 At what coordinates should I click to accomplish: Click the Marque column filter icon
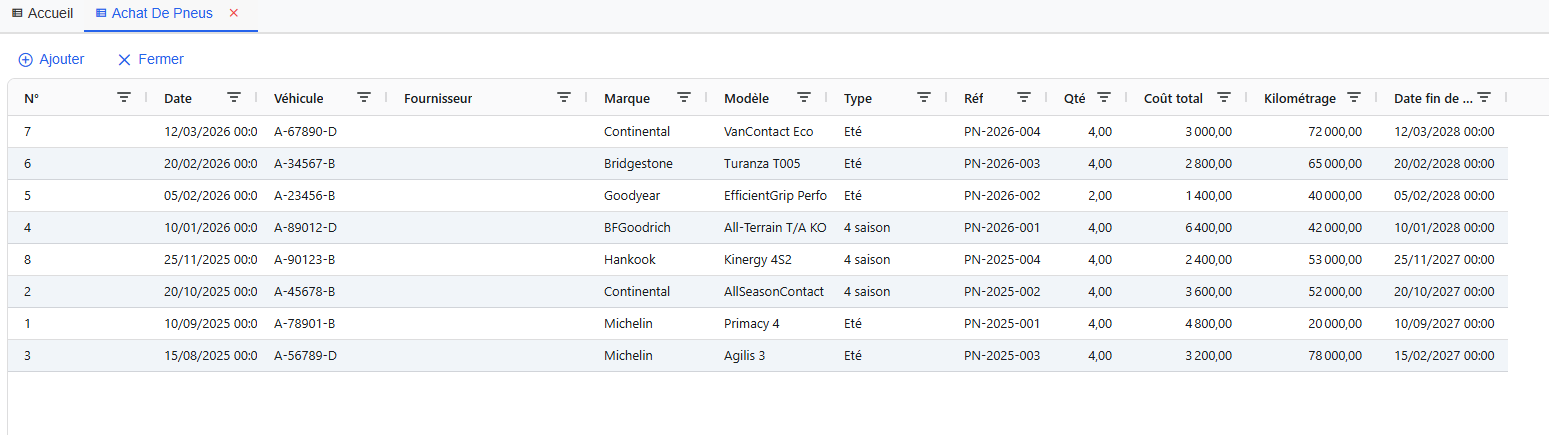684,97
